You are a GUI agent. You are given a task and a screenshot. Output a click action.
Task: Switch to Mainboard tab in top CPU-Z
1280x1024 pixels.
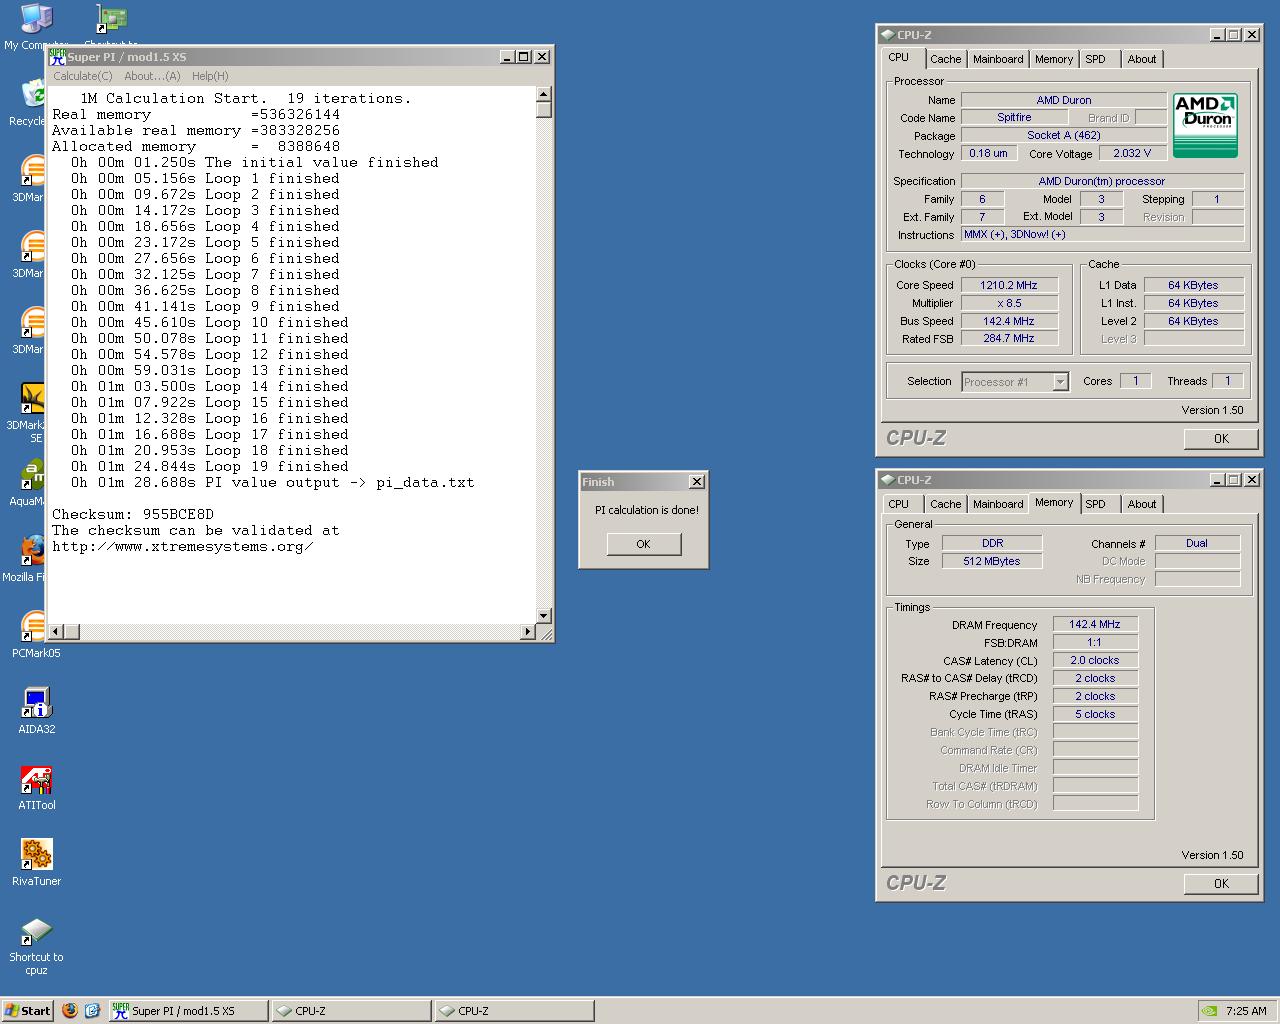[998, 59]
